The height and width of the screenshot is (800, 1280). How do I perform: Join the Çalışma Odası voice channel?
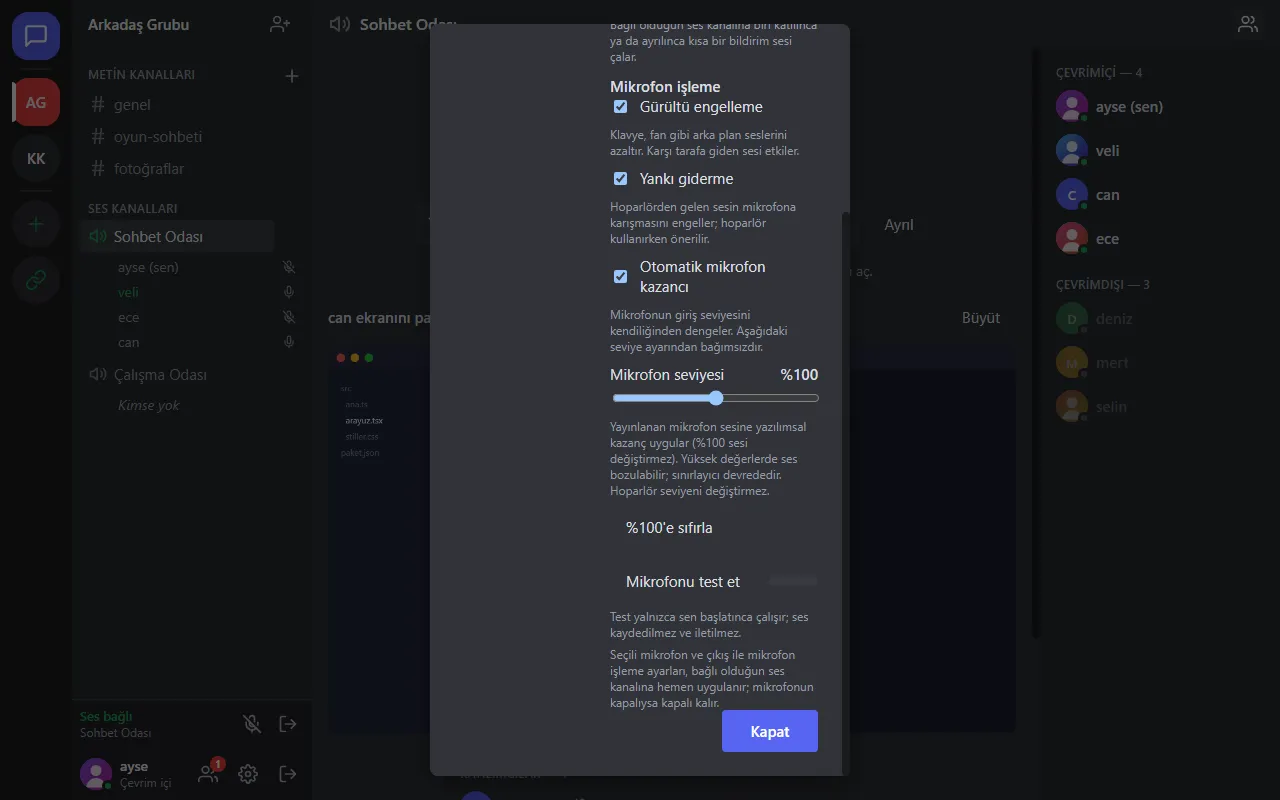[177, 374]
